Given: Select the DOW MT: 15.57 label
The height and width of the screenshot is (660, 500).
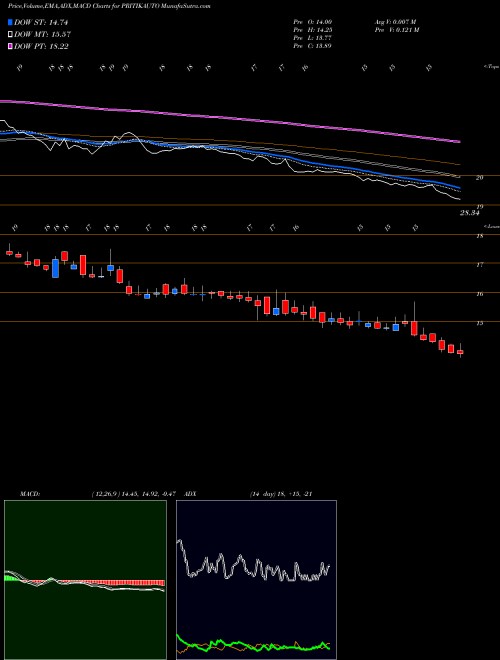Looking at the screenshot, I should click(42, 35).
